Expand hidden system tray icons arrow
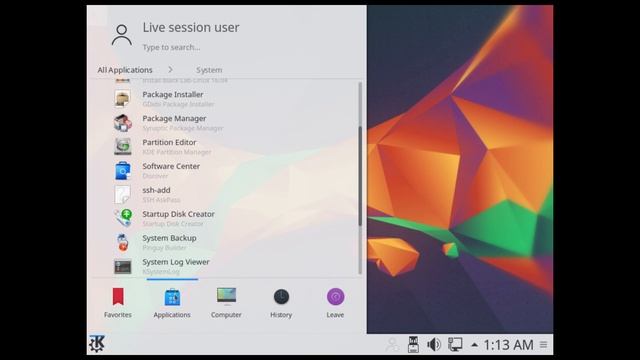The width and height of the screenshot is (640, 360). pos(474,345)
